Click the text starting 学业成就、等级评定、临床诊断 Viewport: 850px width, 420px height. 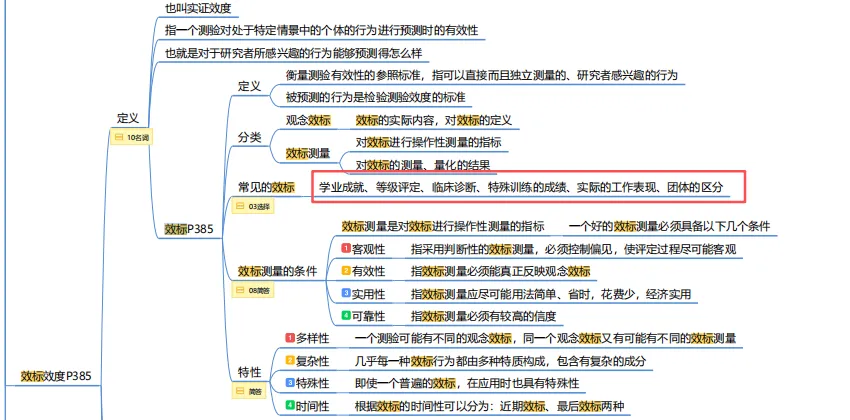click(521, 188)
